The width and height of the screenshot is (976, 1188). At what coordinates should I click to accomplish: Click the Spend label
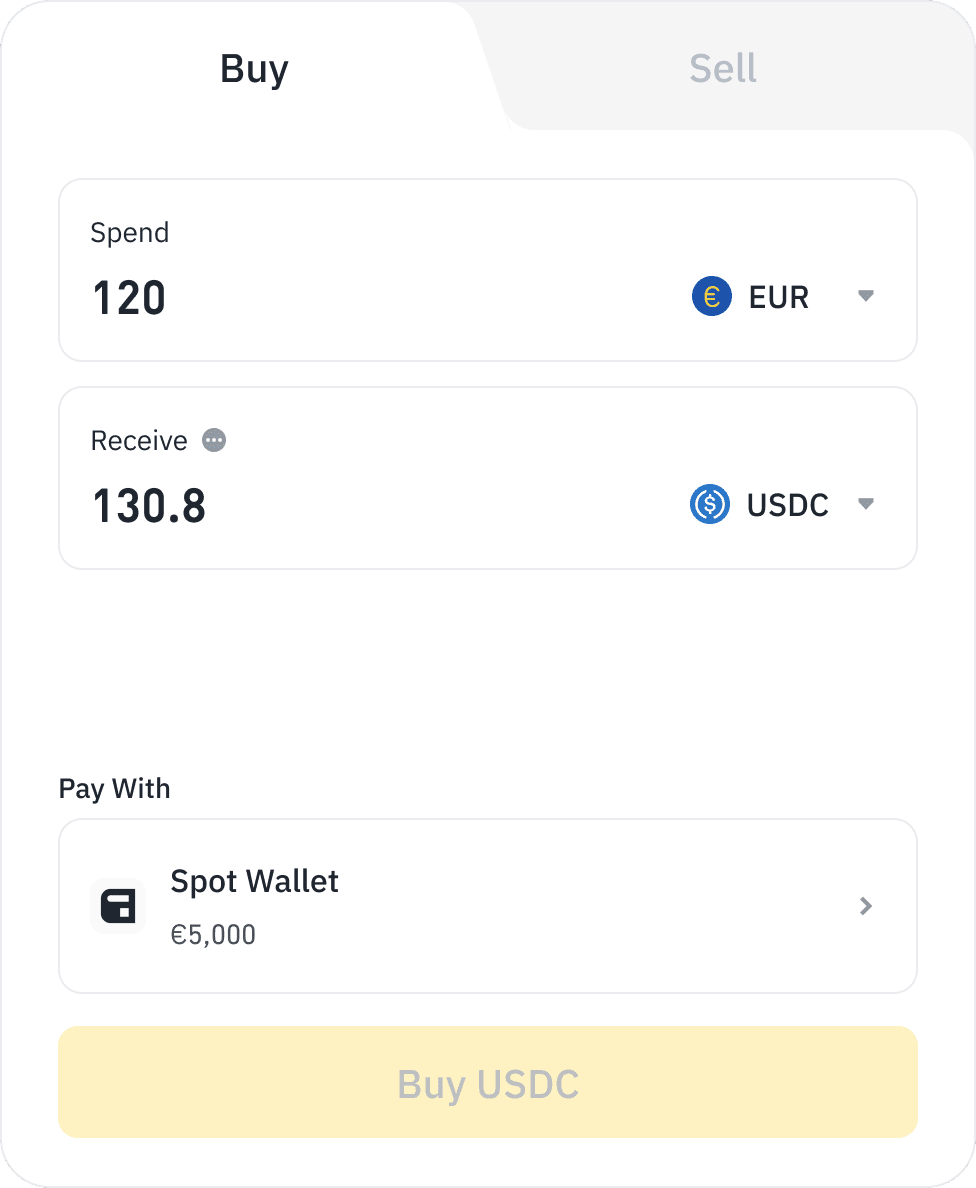tap(130, 233)
